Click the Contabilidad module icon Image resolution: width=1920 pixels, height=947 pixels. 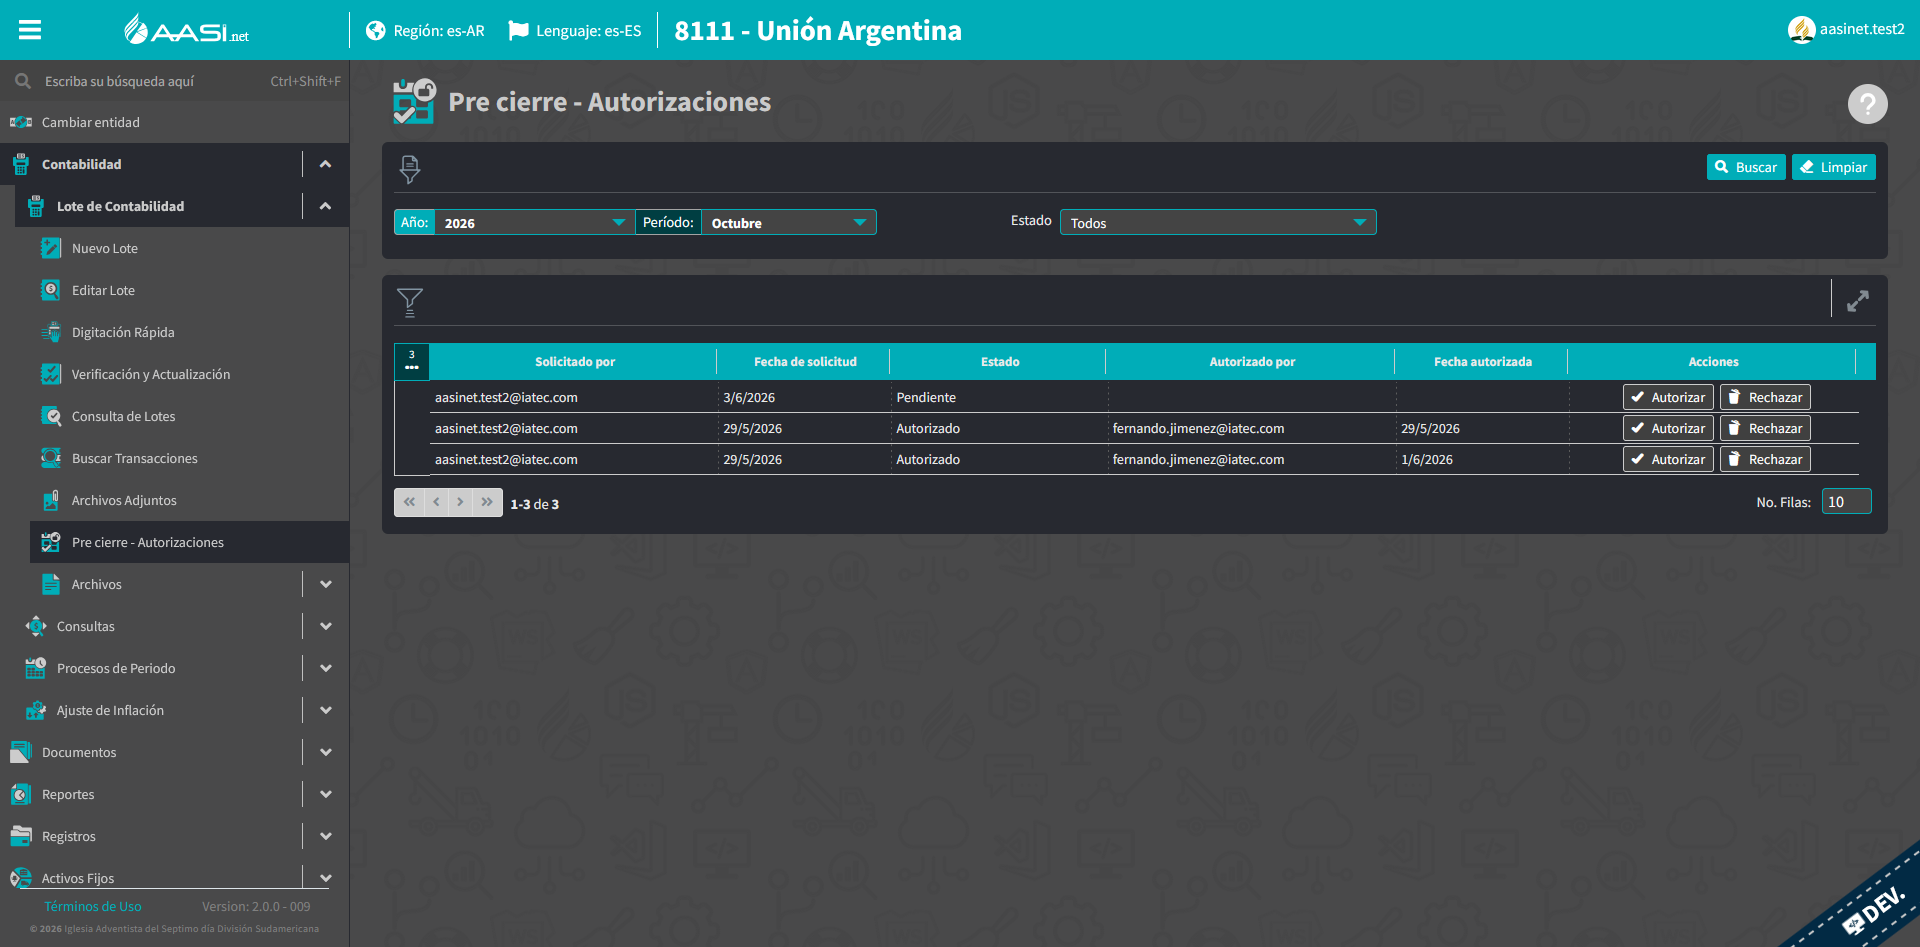21,164
